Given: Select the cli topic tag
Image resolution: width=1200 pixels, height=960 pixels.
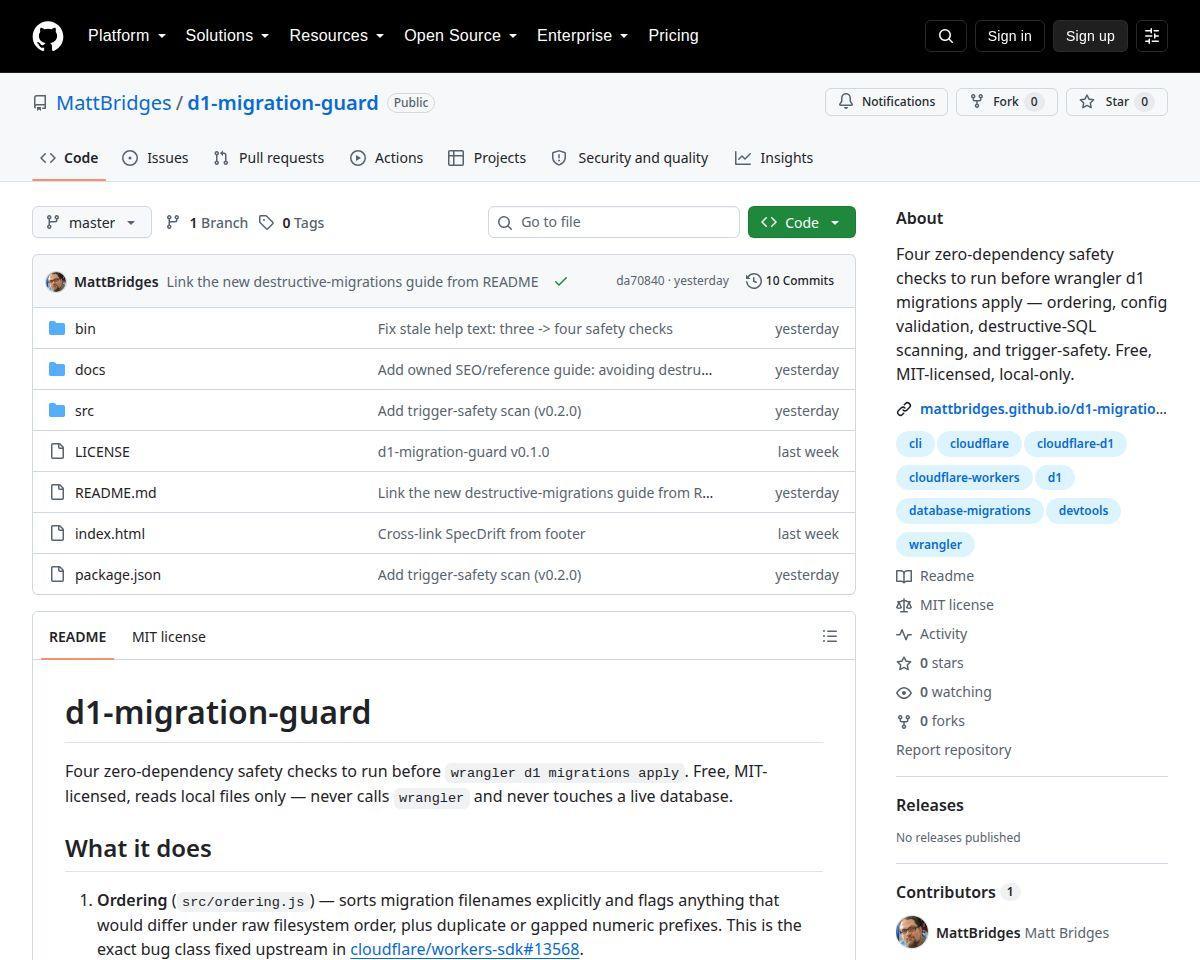Looking at the screenshot, I should pyautogui.click(x=915, y=444).
